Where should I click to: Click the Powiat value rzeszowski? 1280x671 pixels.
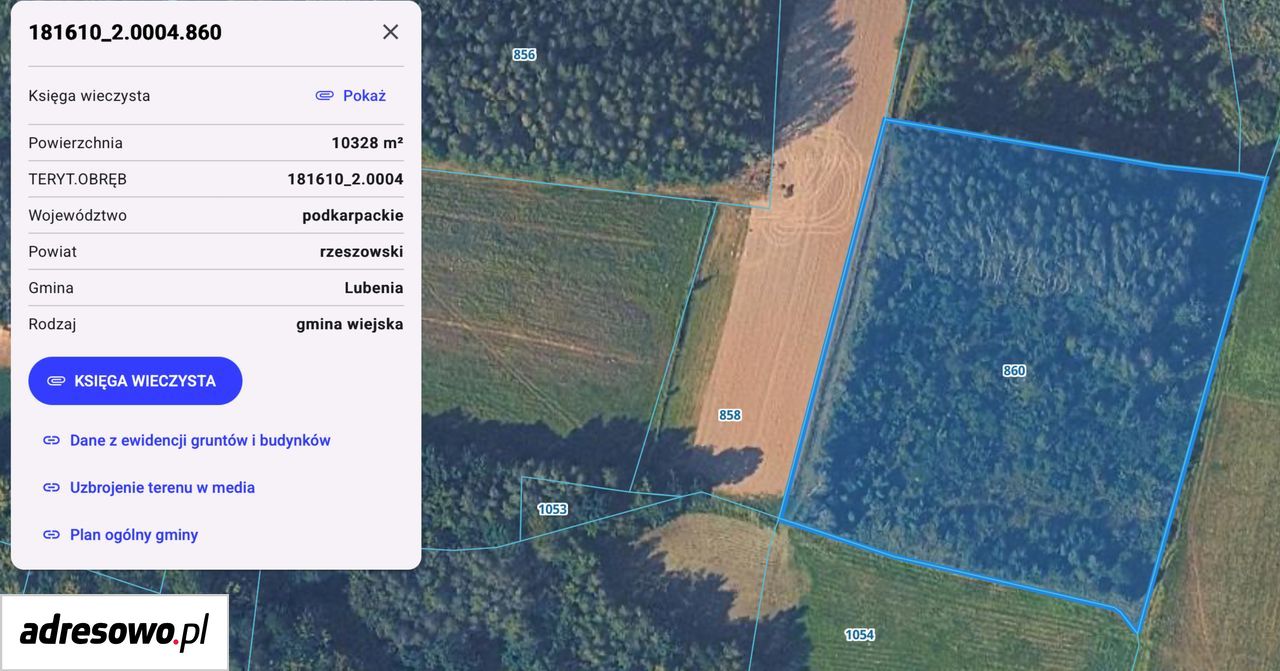click(362, 252)
